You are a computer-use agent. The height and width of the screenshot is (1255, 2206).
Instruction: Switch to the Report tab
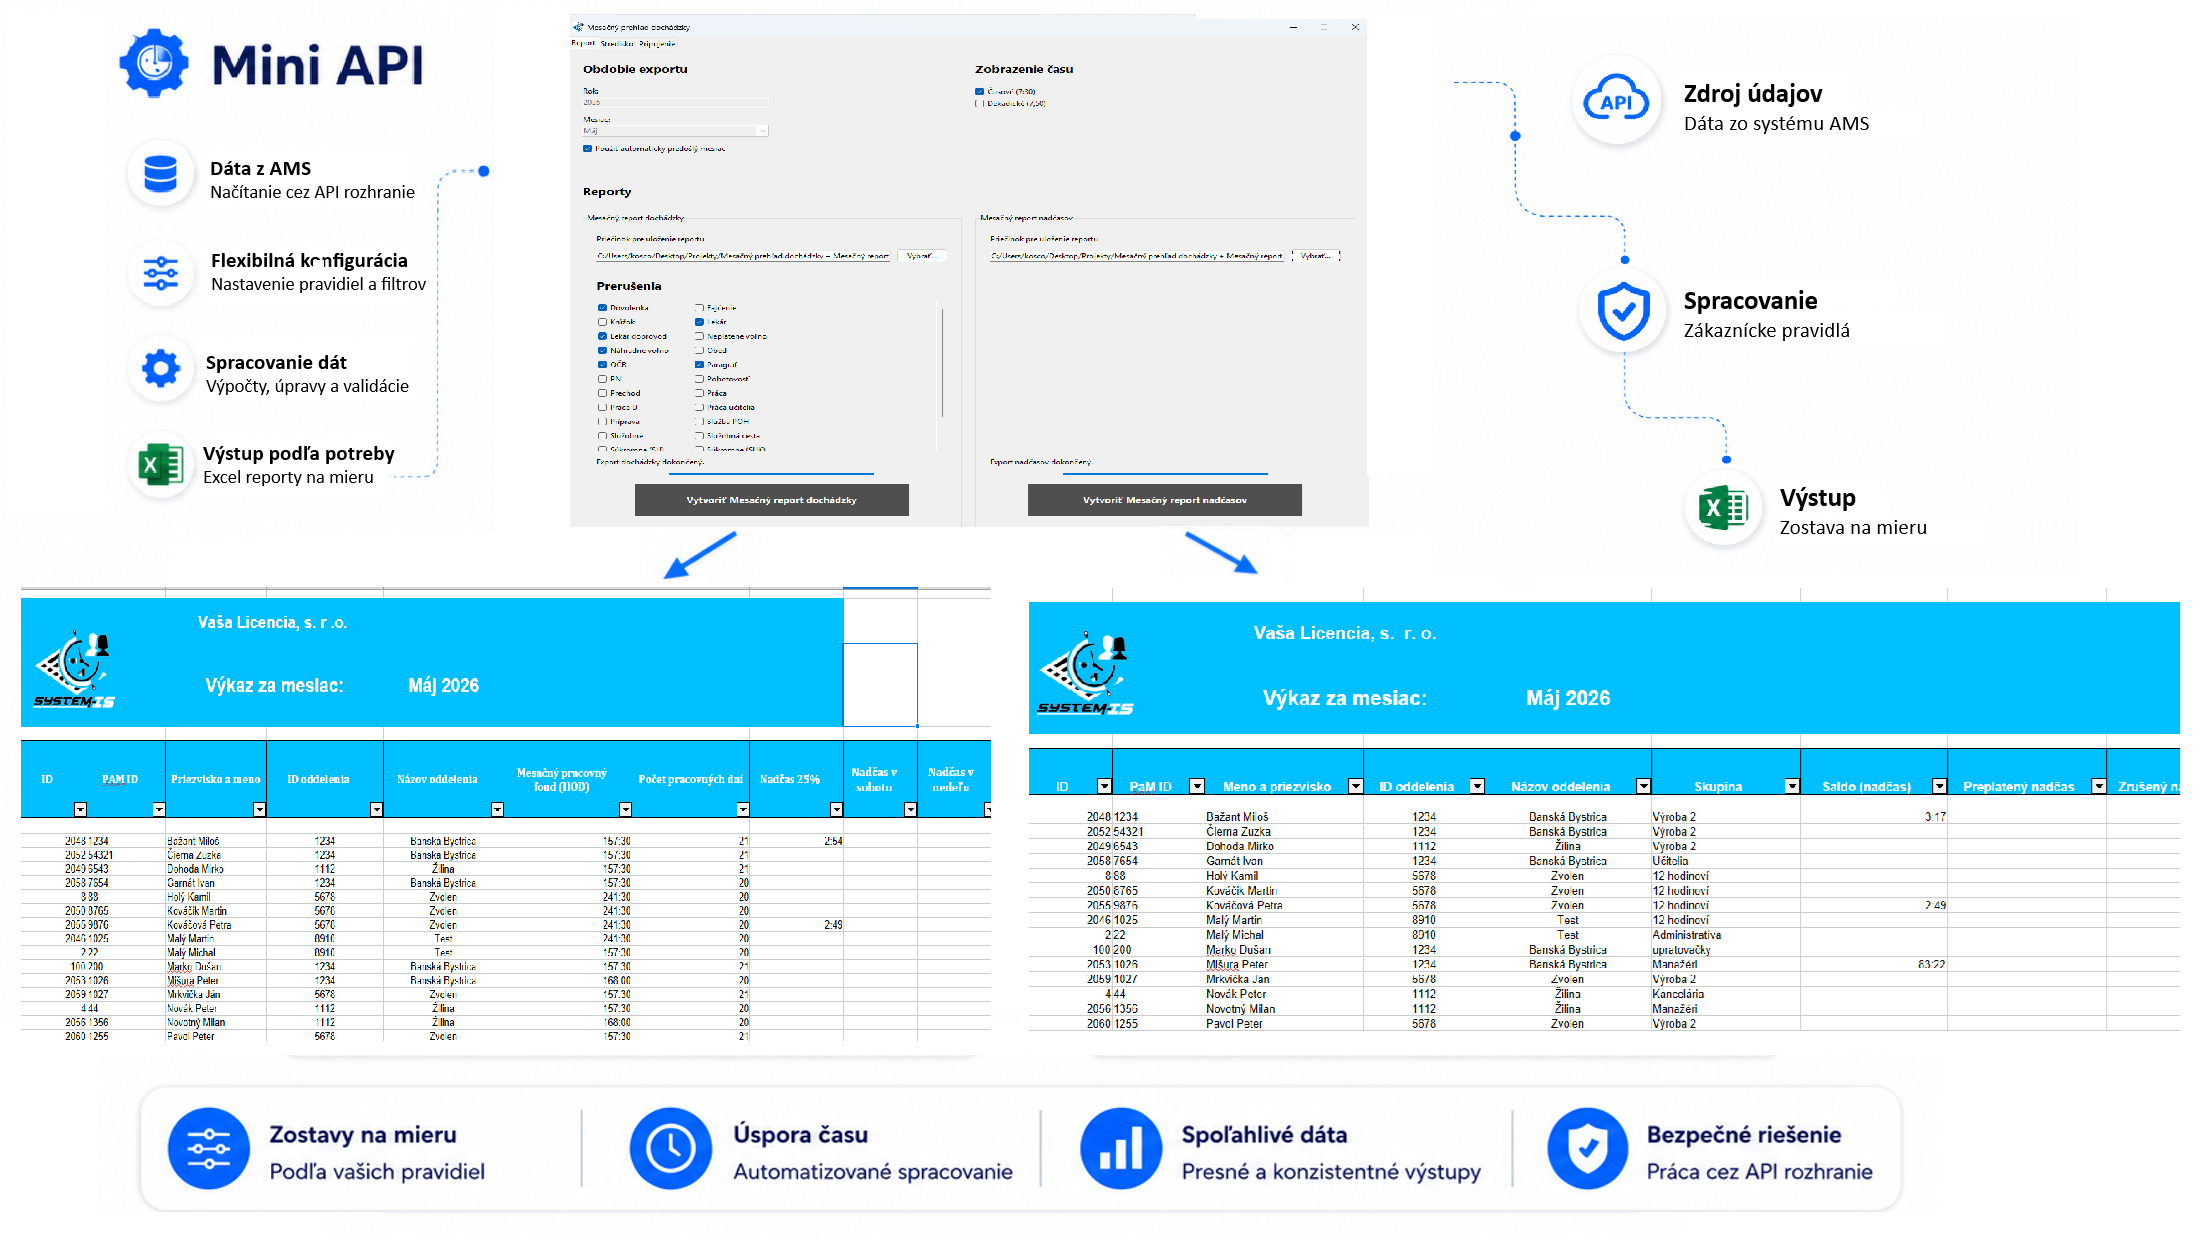583,43
